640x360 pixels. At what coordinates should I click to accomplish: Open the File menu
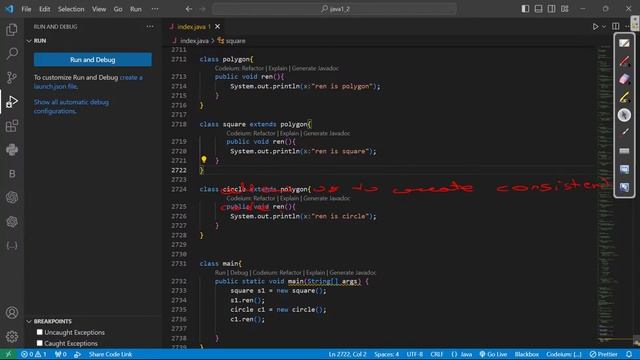click(26, 9)
